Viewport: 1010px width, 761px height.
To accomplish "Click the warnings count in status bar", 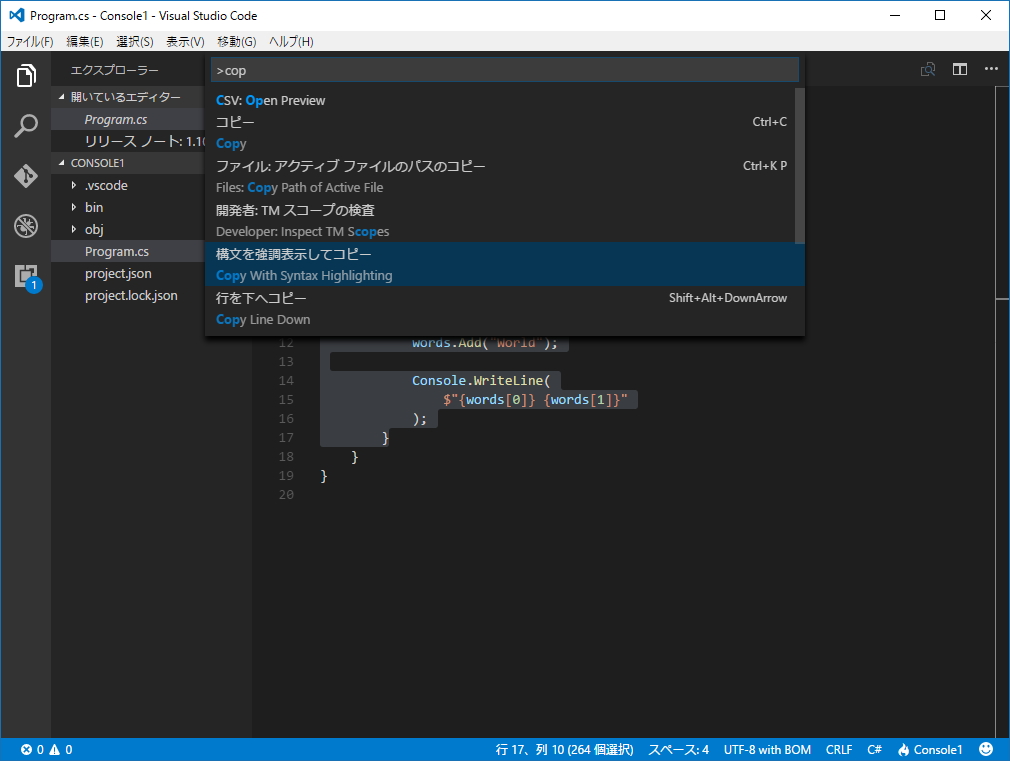I will click(61, 749).
